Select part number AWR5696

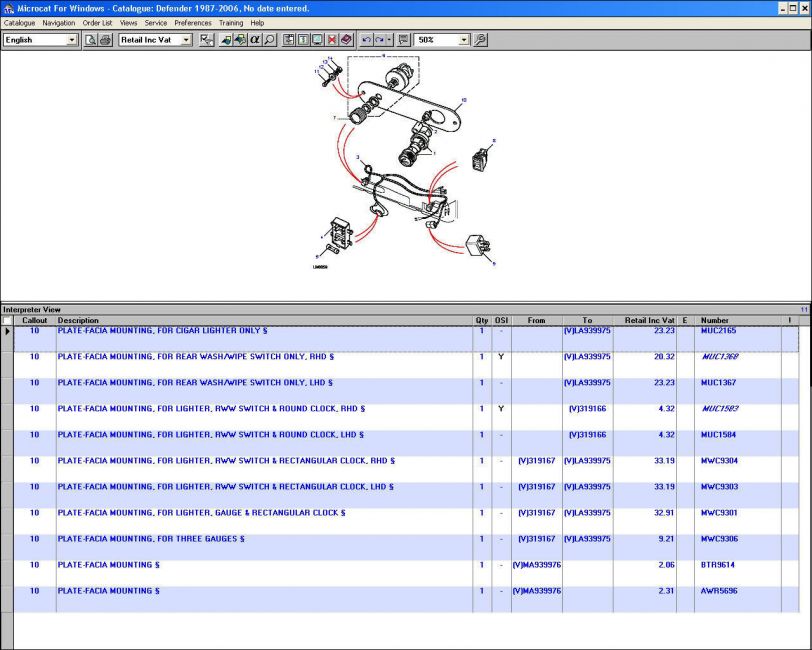pyautogui.click(x=719, y=591)
